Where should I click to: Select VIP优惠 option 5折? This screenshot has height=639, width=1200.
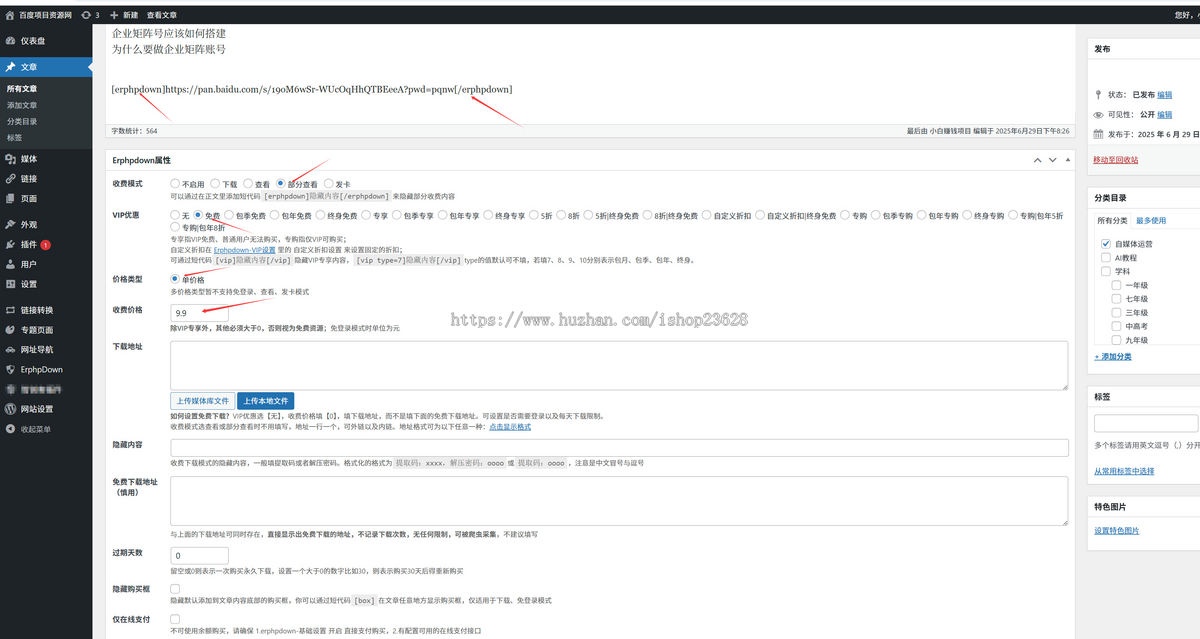(x=534, y=215)
